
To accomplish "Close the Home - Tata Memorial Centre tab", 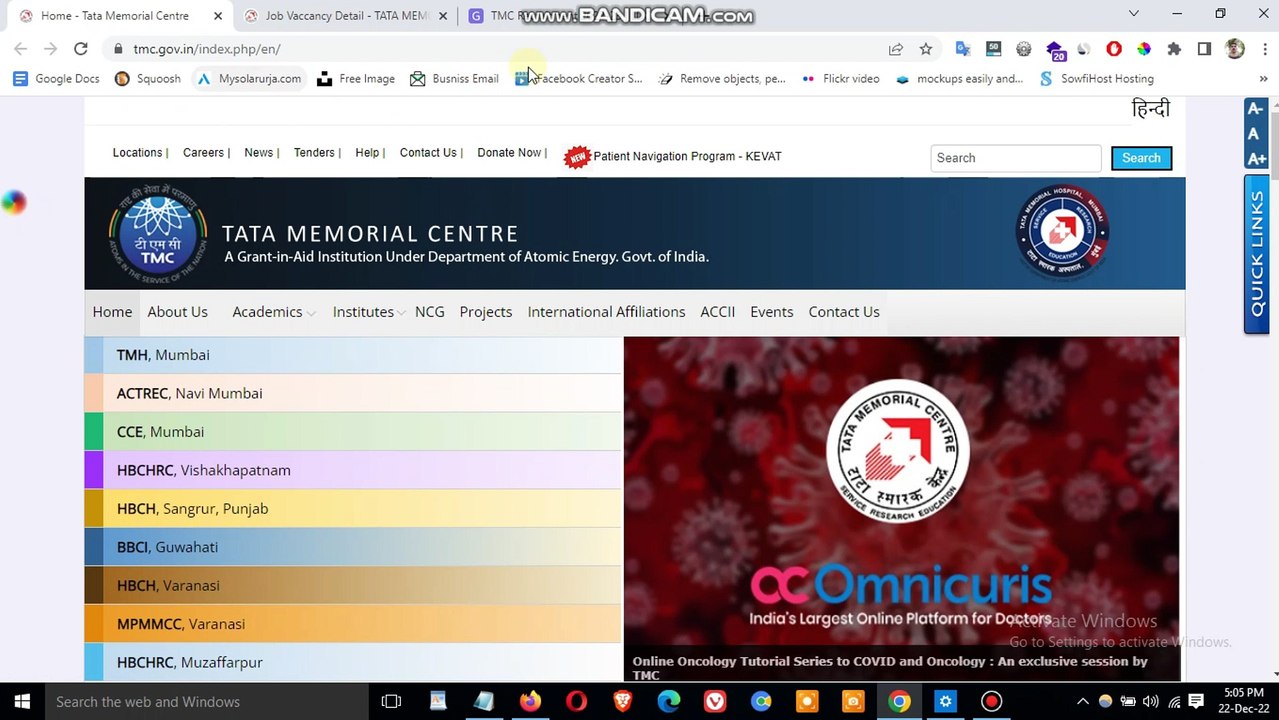I will pos(218,16).
